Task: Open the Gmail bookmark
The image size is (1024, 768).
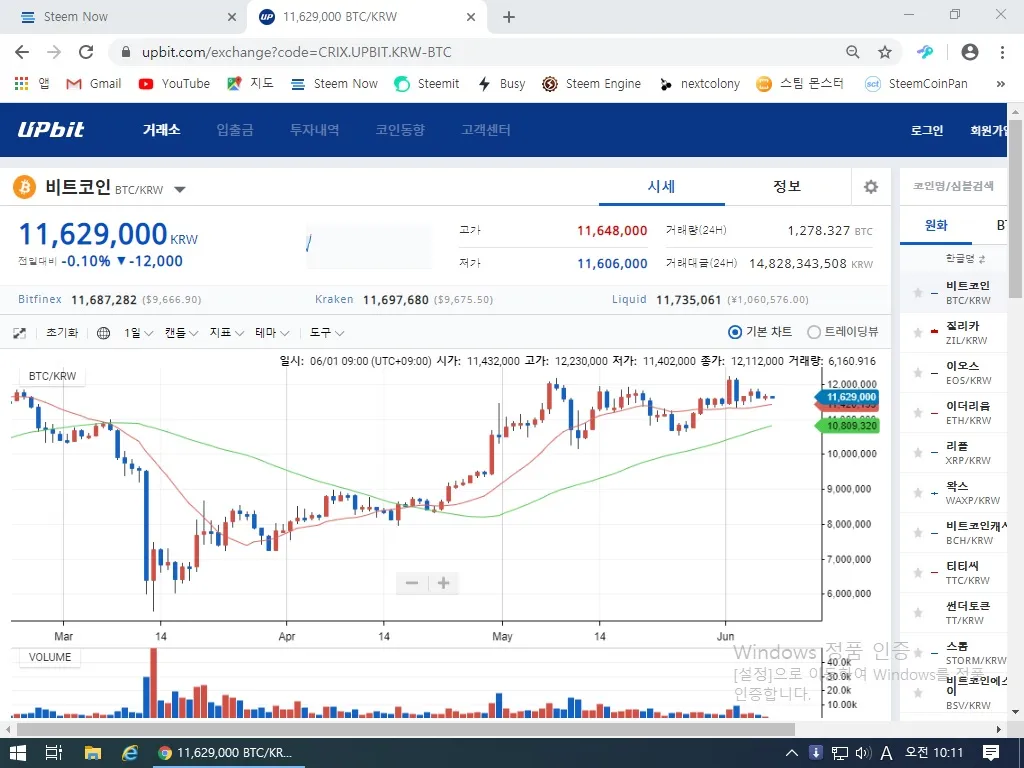Action: pyautogui.click(x=94, y=84)
